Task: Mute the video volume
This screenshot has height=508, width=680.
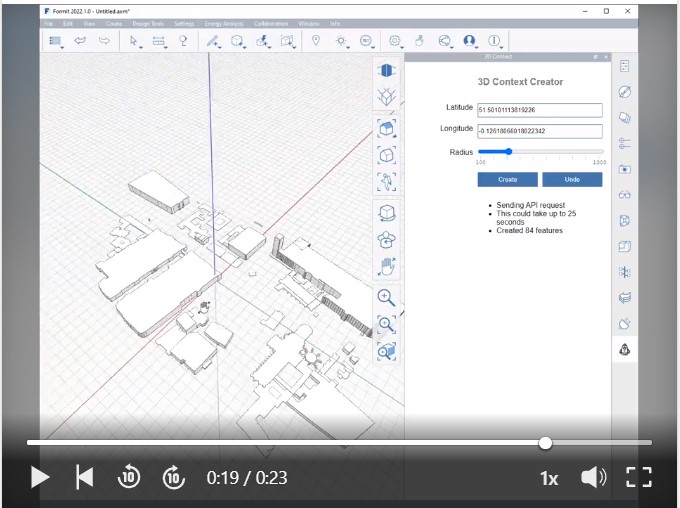Action: click(x=593, y=477)
